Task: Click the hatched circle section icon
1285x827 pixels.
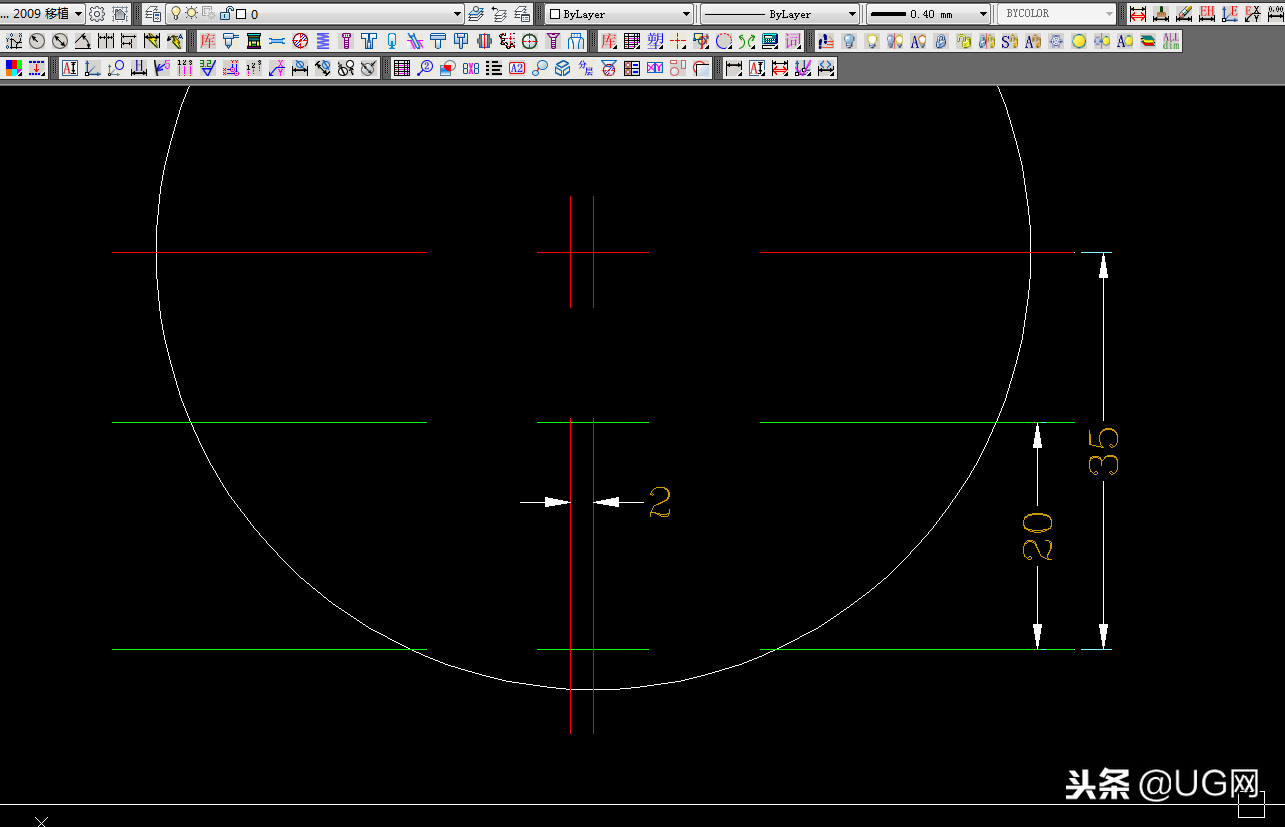Action: [x=300, y=41]
